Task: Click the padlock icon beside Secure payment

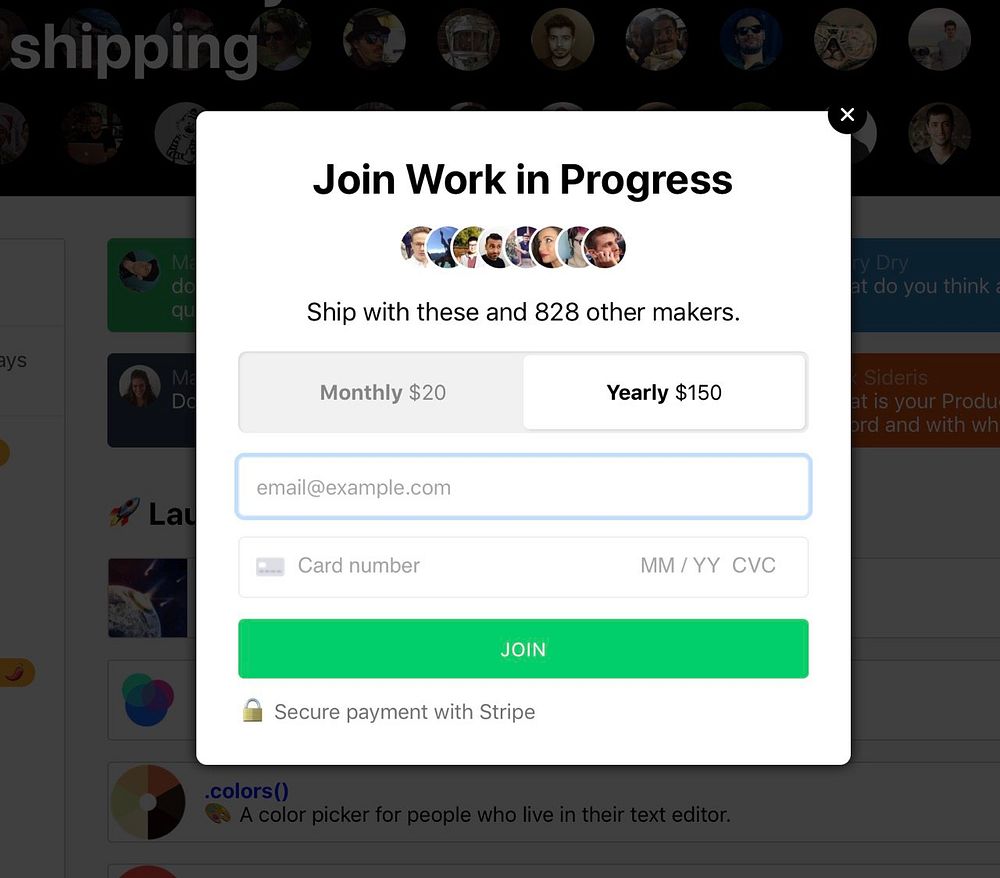Action: (253, 710)
